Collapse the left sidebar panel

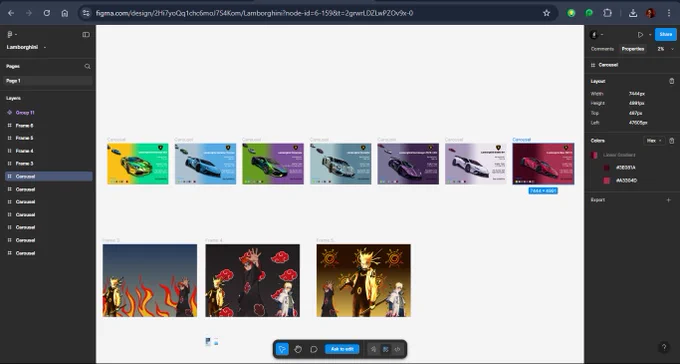[x=86, y=34]
